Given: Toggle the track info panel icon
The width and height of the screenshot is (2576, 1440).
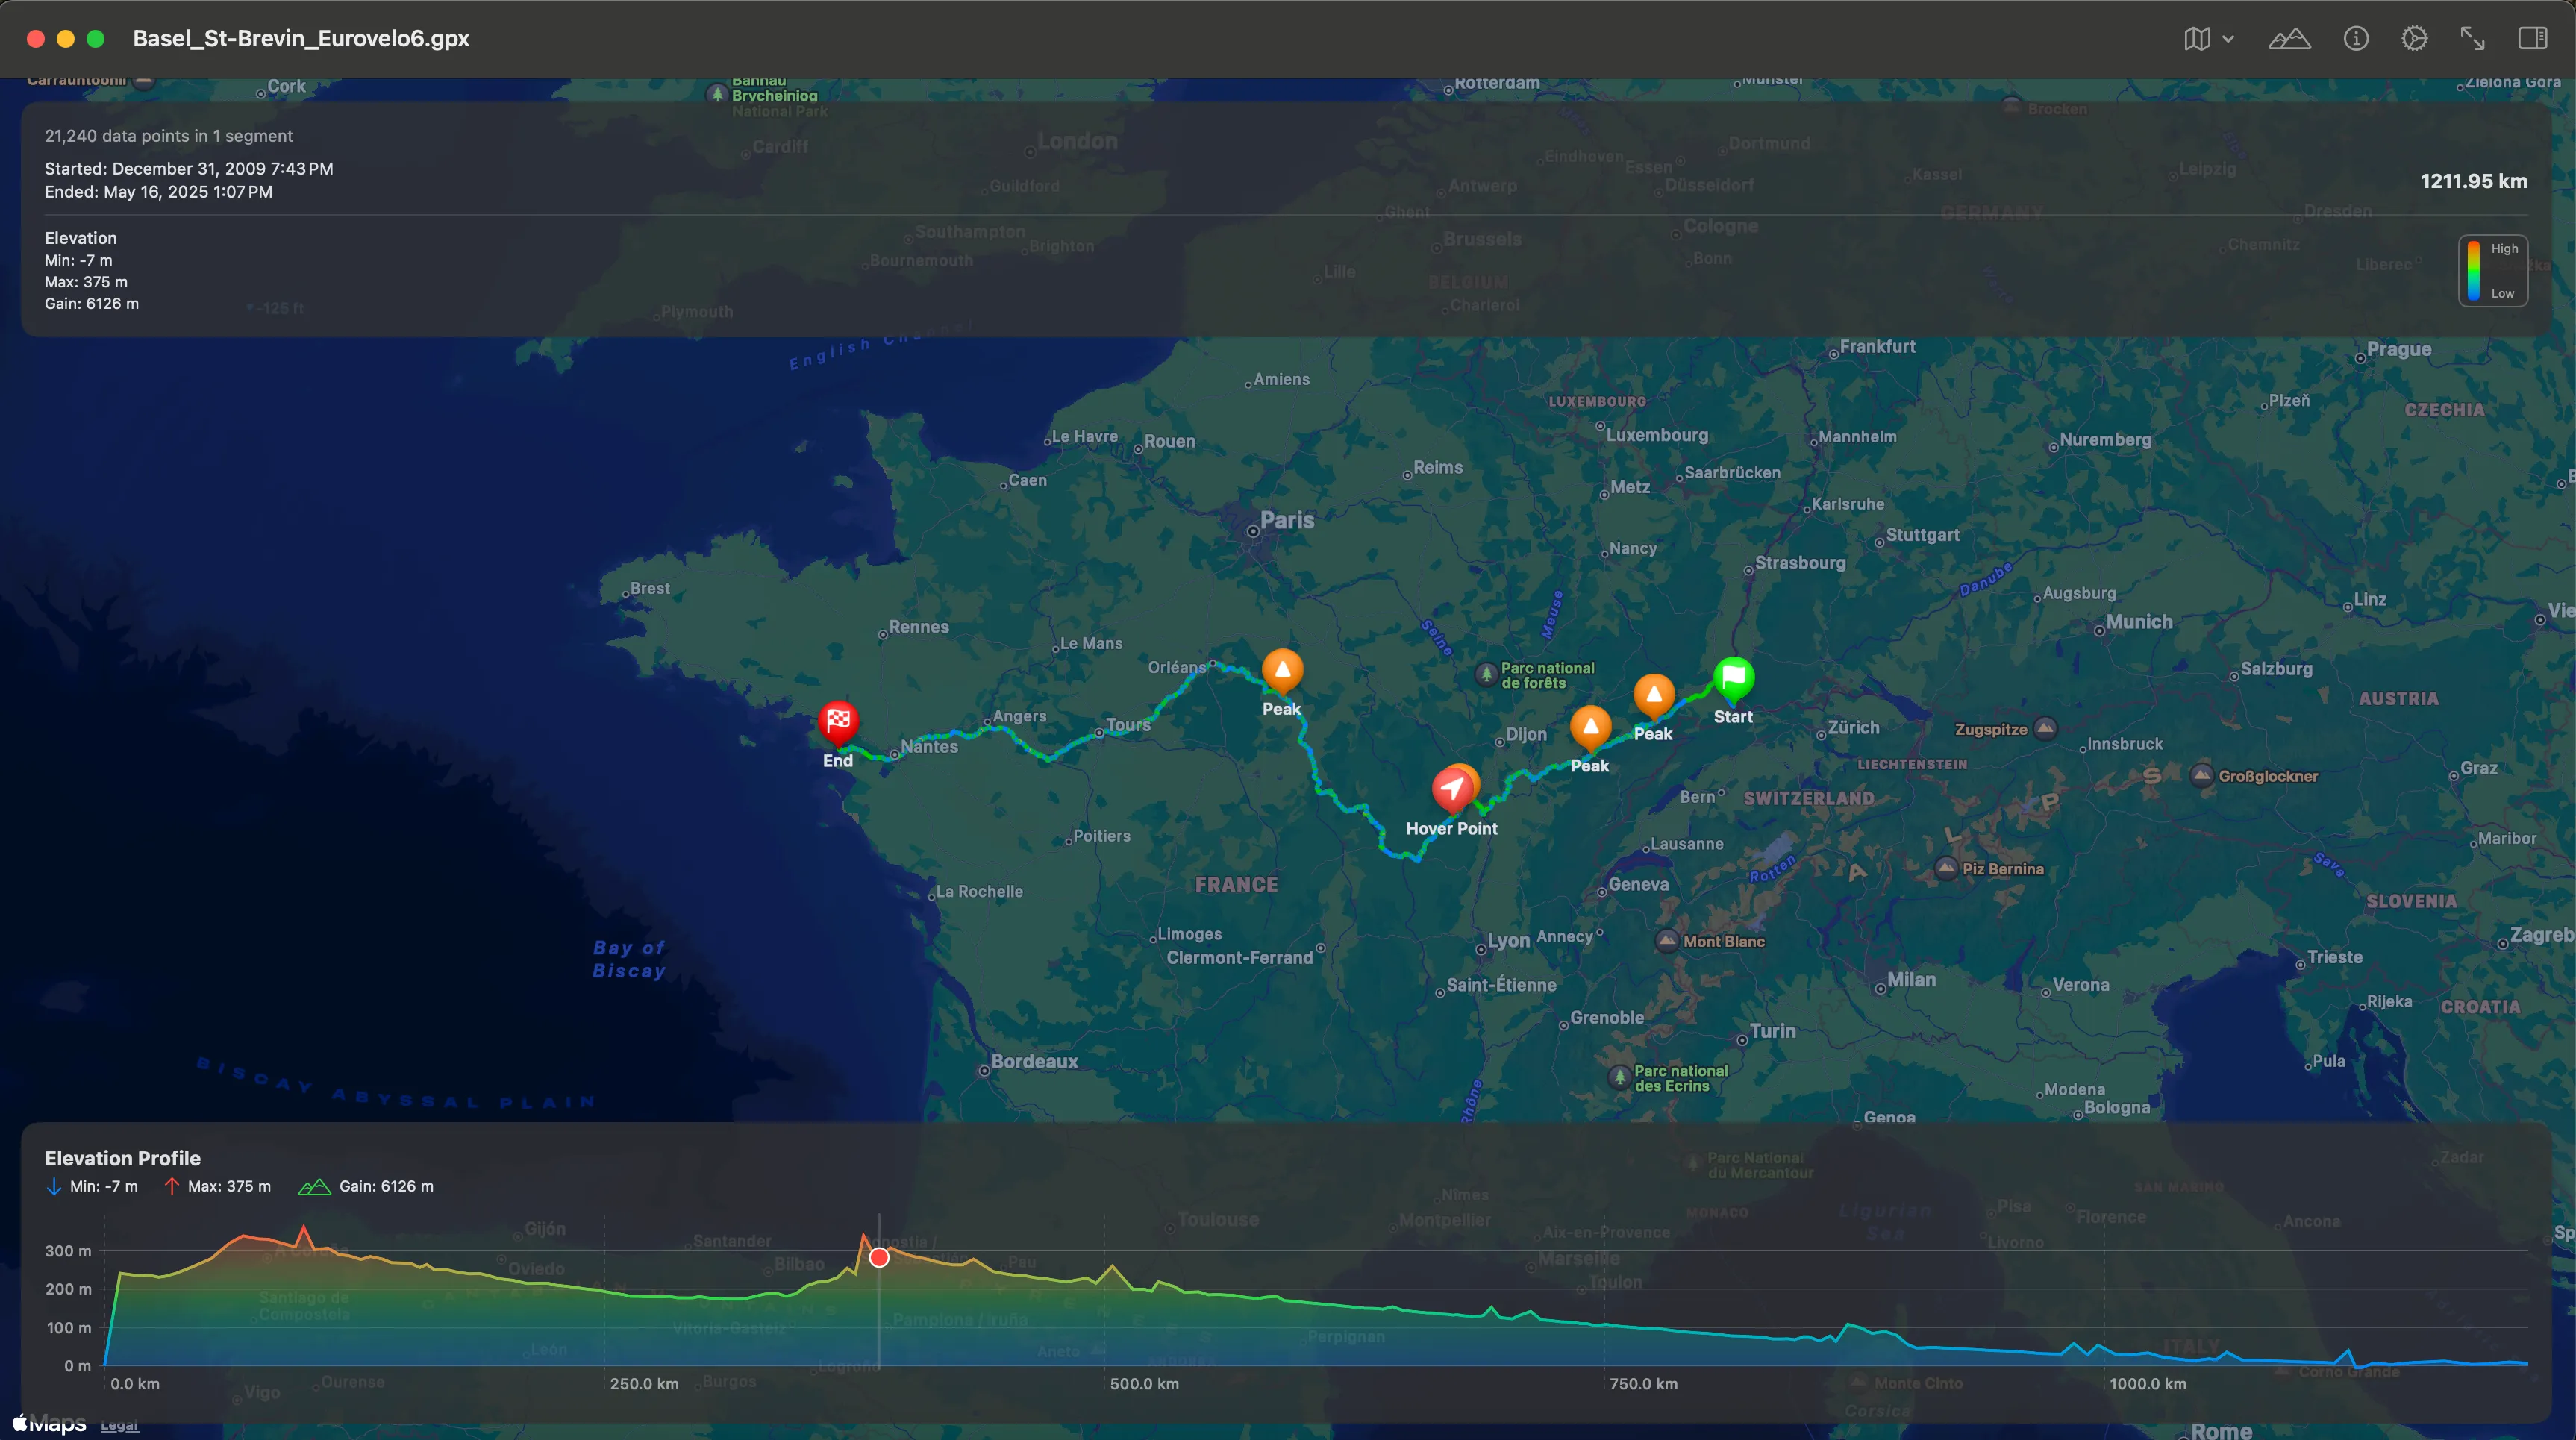Looking at the screenshot, I should 2356,39.
